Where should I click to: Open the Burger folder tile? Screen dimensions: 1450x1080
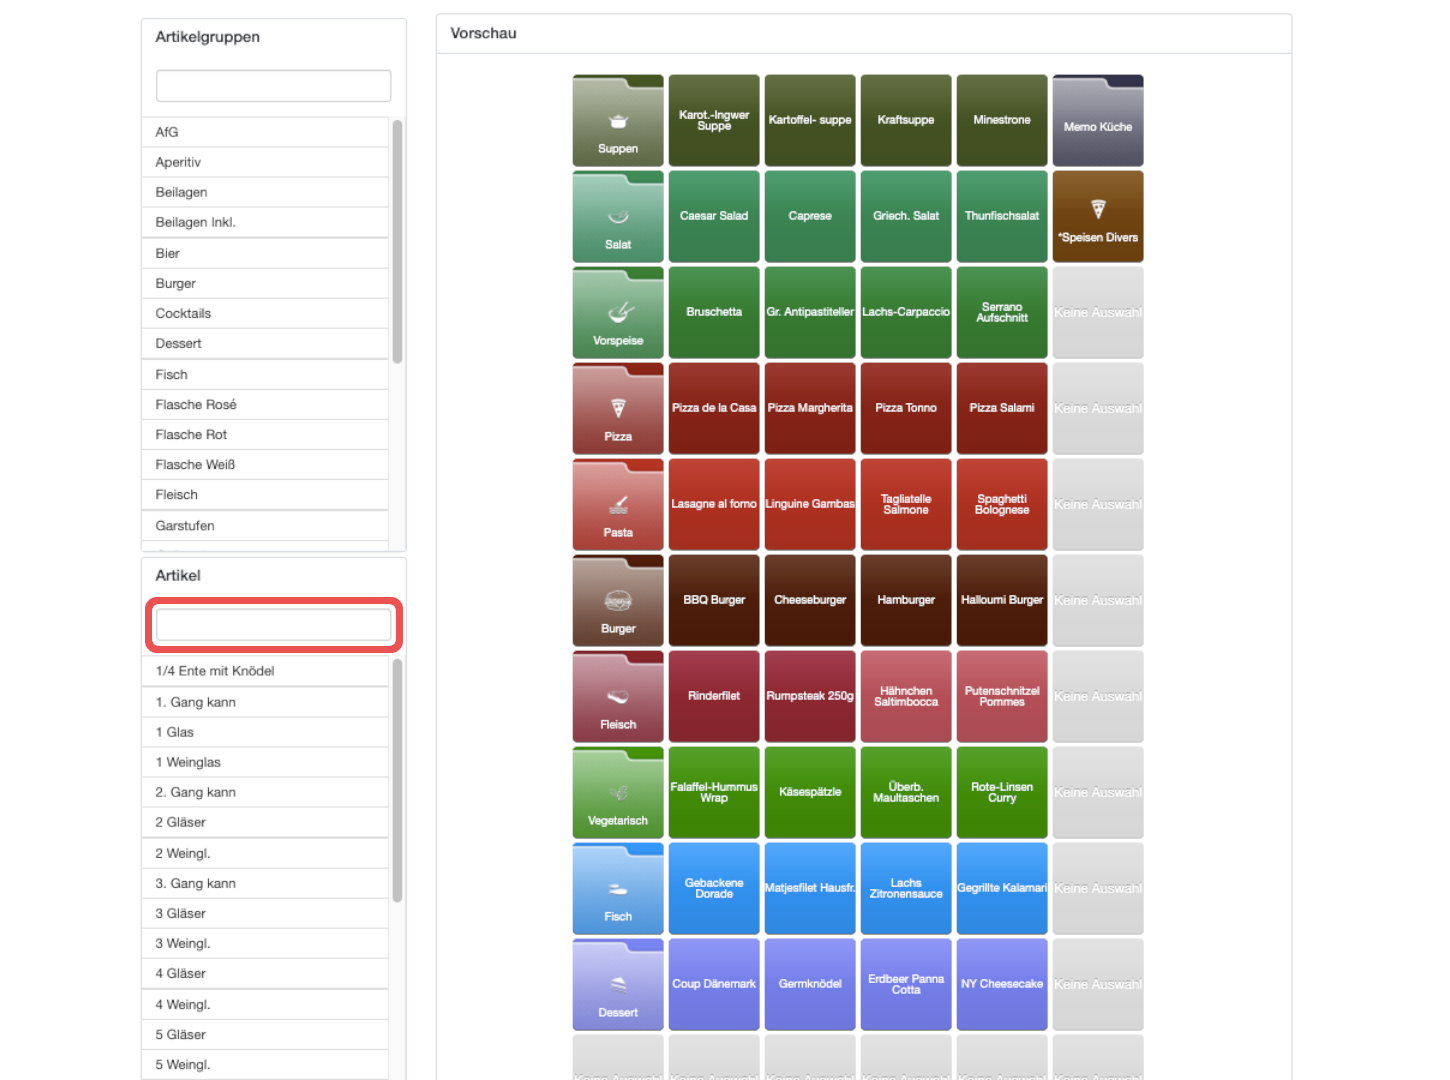(618, 600)
